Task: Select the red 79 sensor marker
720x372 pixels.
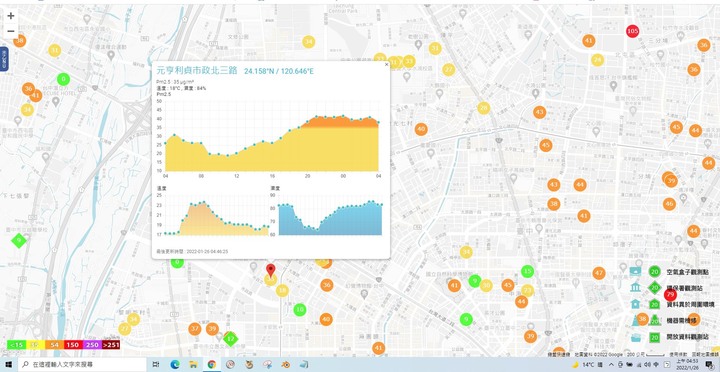Action: pos(670,294)
